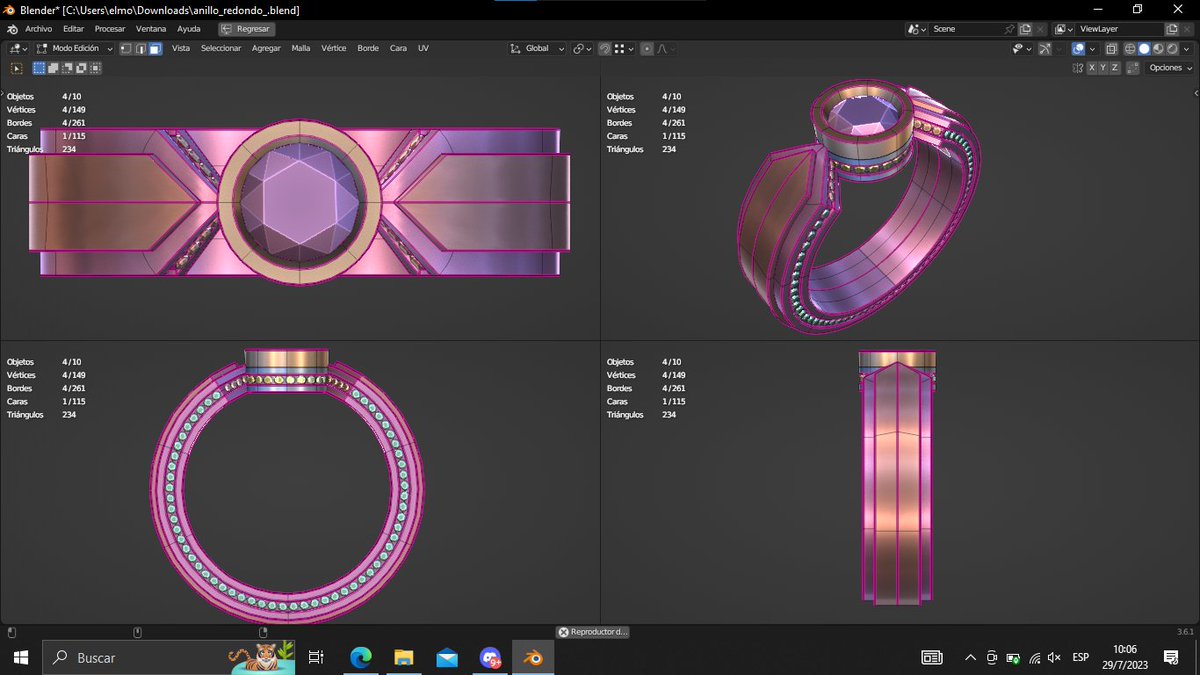Open Discord from the taskbar
This screenshot has width=1200, height=675.
(x=490, y=657)
